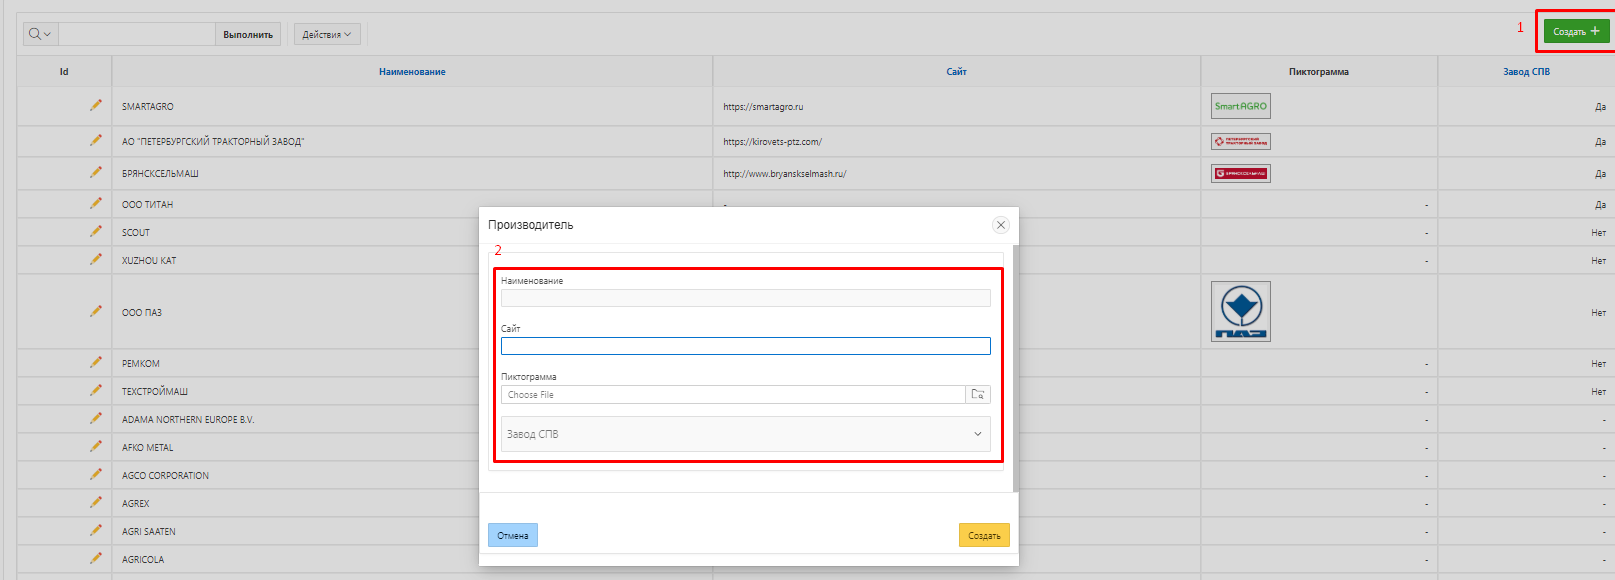The height and width of the screenshot is (580, 1615).
Task: Click the edit pencil for SMARTAGRO row
Action: [x=96, y=105]
